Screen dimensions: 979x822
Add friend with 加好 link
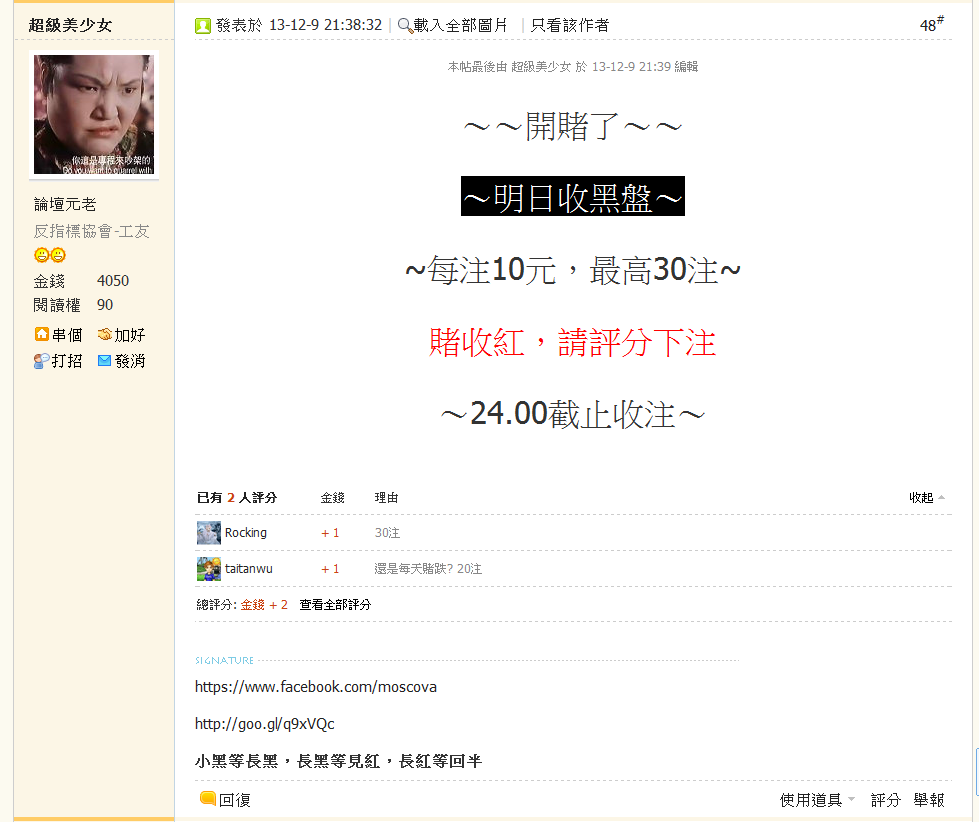(x=130, y=335)
